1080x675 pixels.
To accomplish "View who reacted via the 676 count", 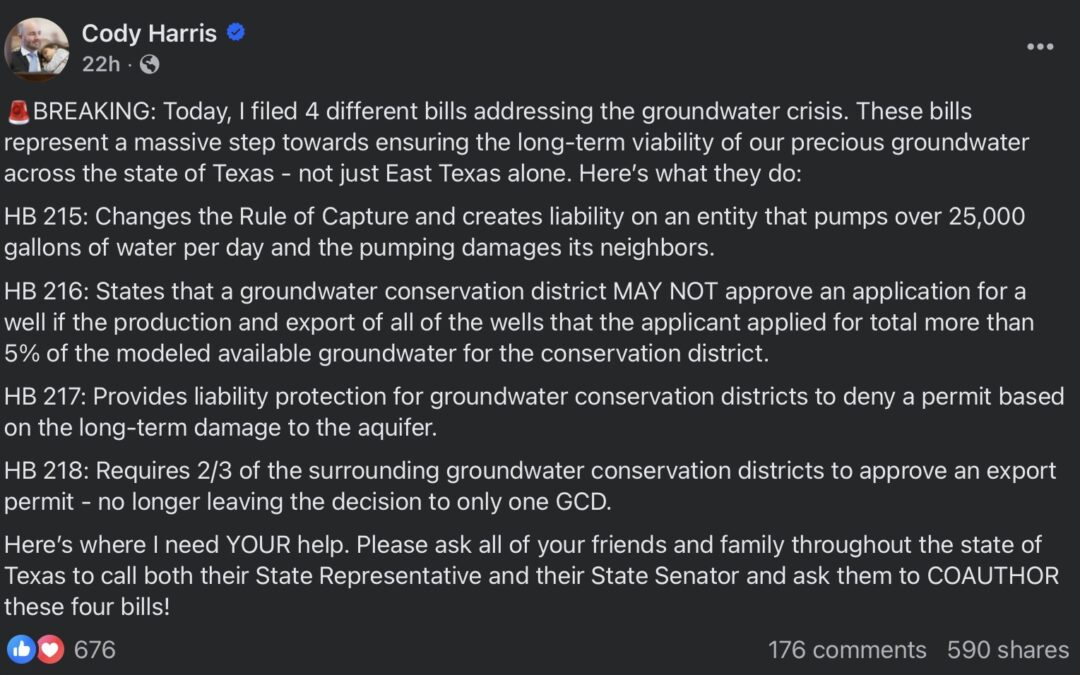I will tap(95, 649).
